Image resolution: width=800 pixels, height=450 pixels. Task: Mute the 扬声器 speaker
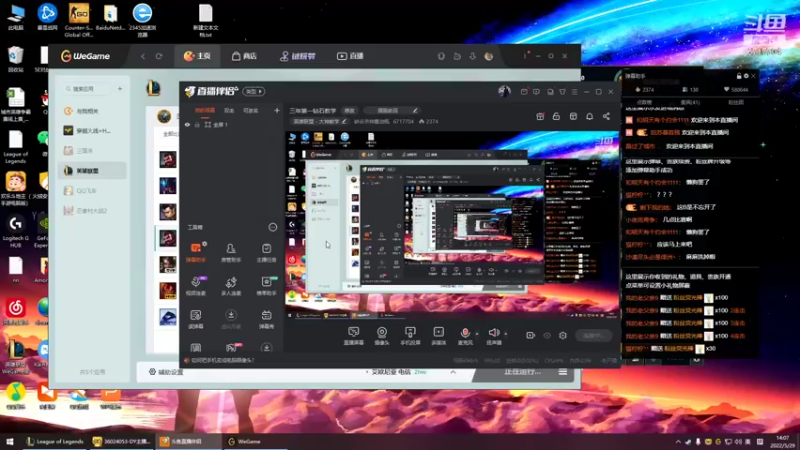click(x=493, y=336)
